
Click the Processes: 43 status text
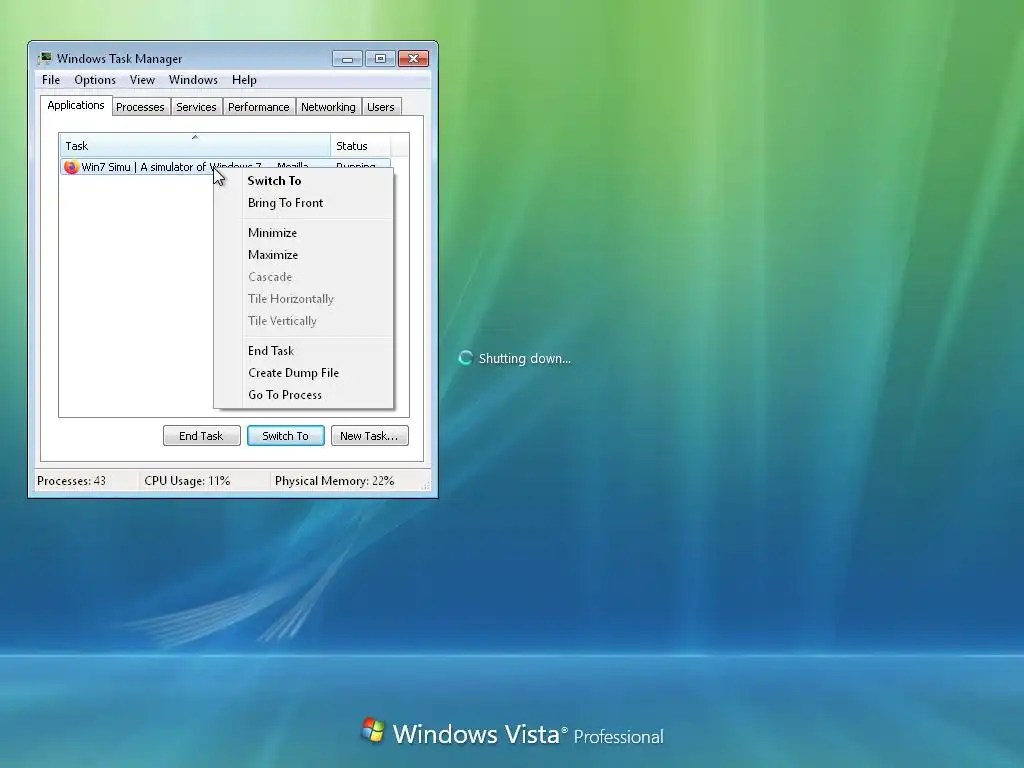click(x=71, y=481)
